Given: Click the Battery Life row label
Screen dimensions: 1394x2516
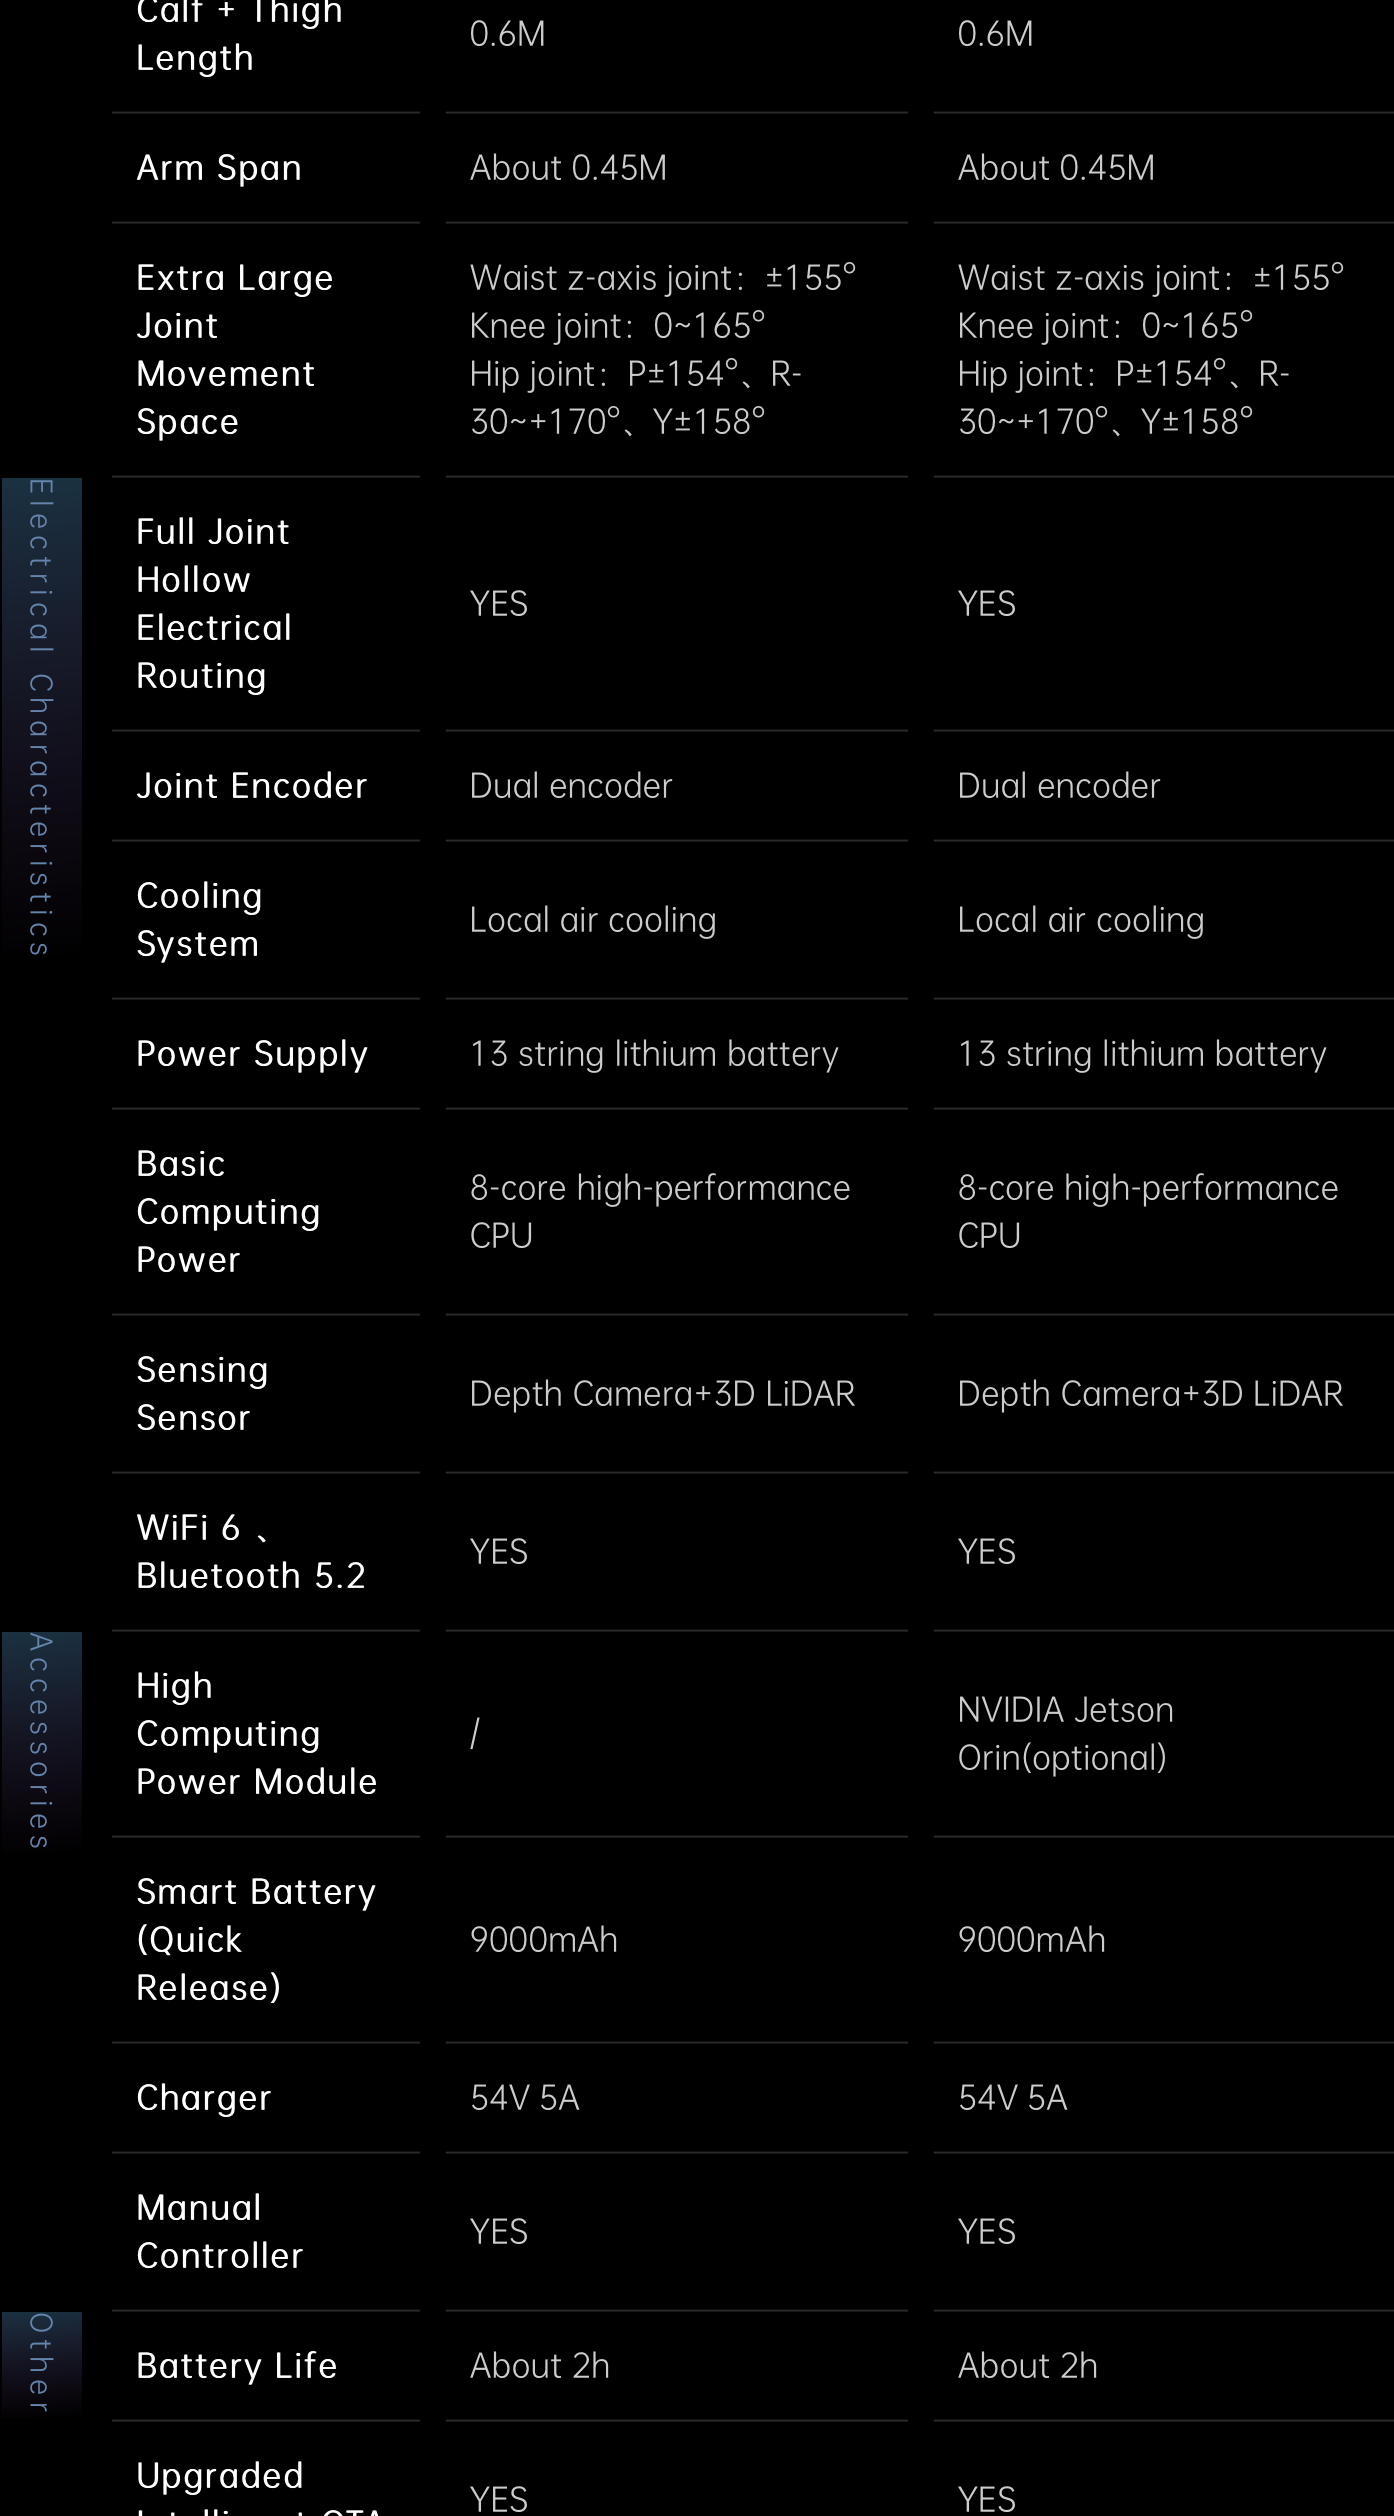Looking at the screenshot, I should click(x=237, y=2365).
